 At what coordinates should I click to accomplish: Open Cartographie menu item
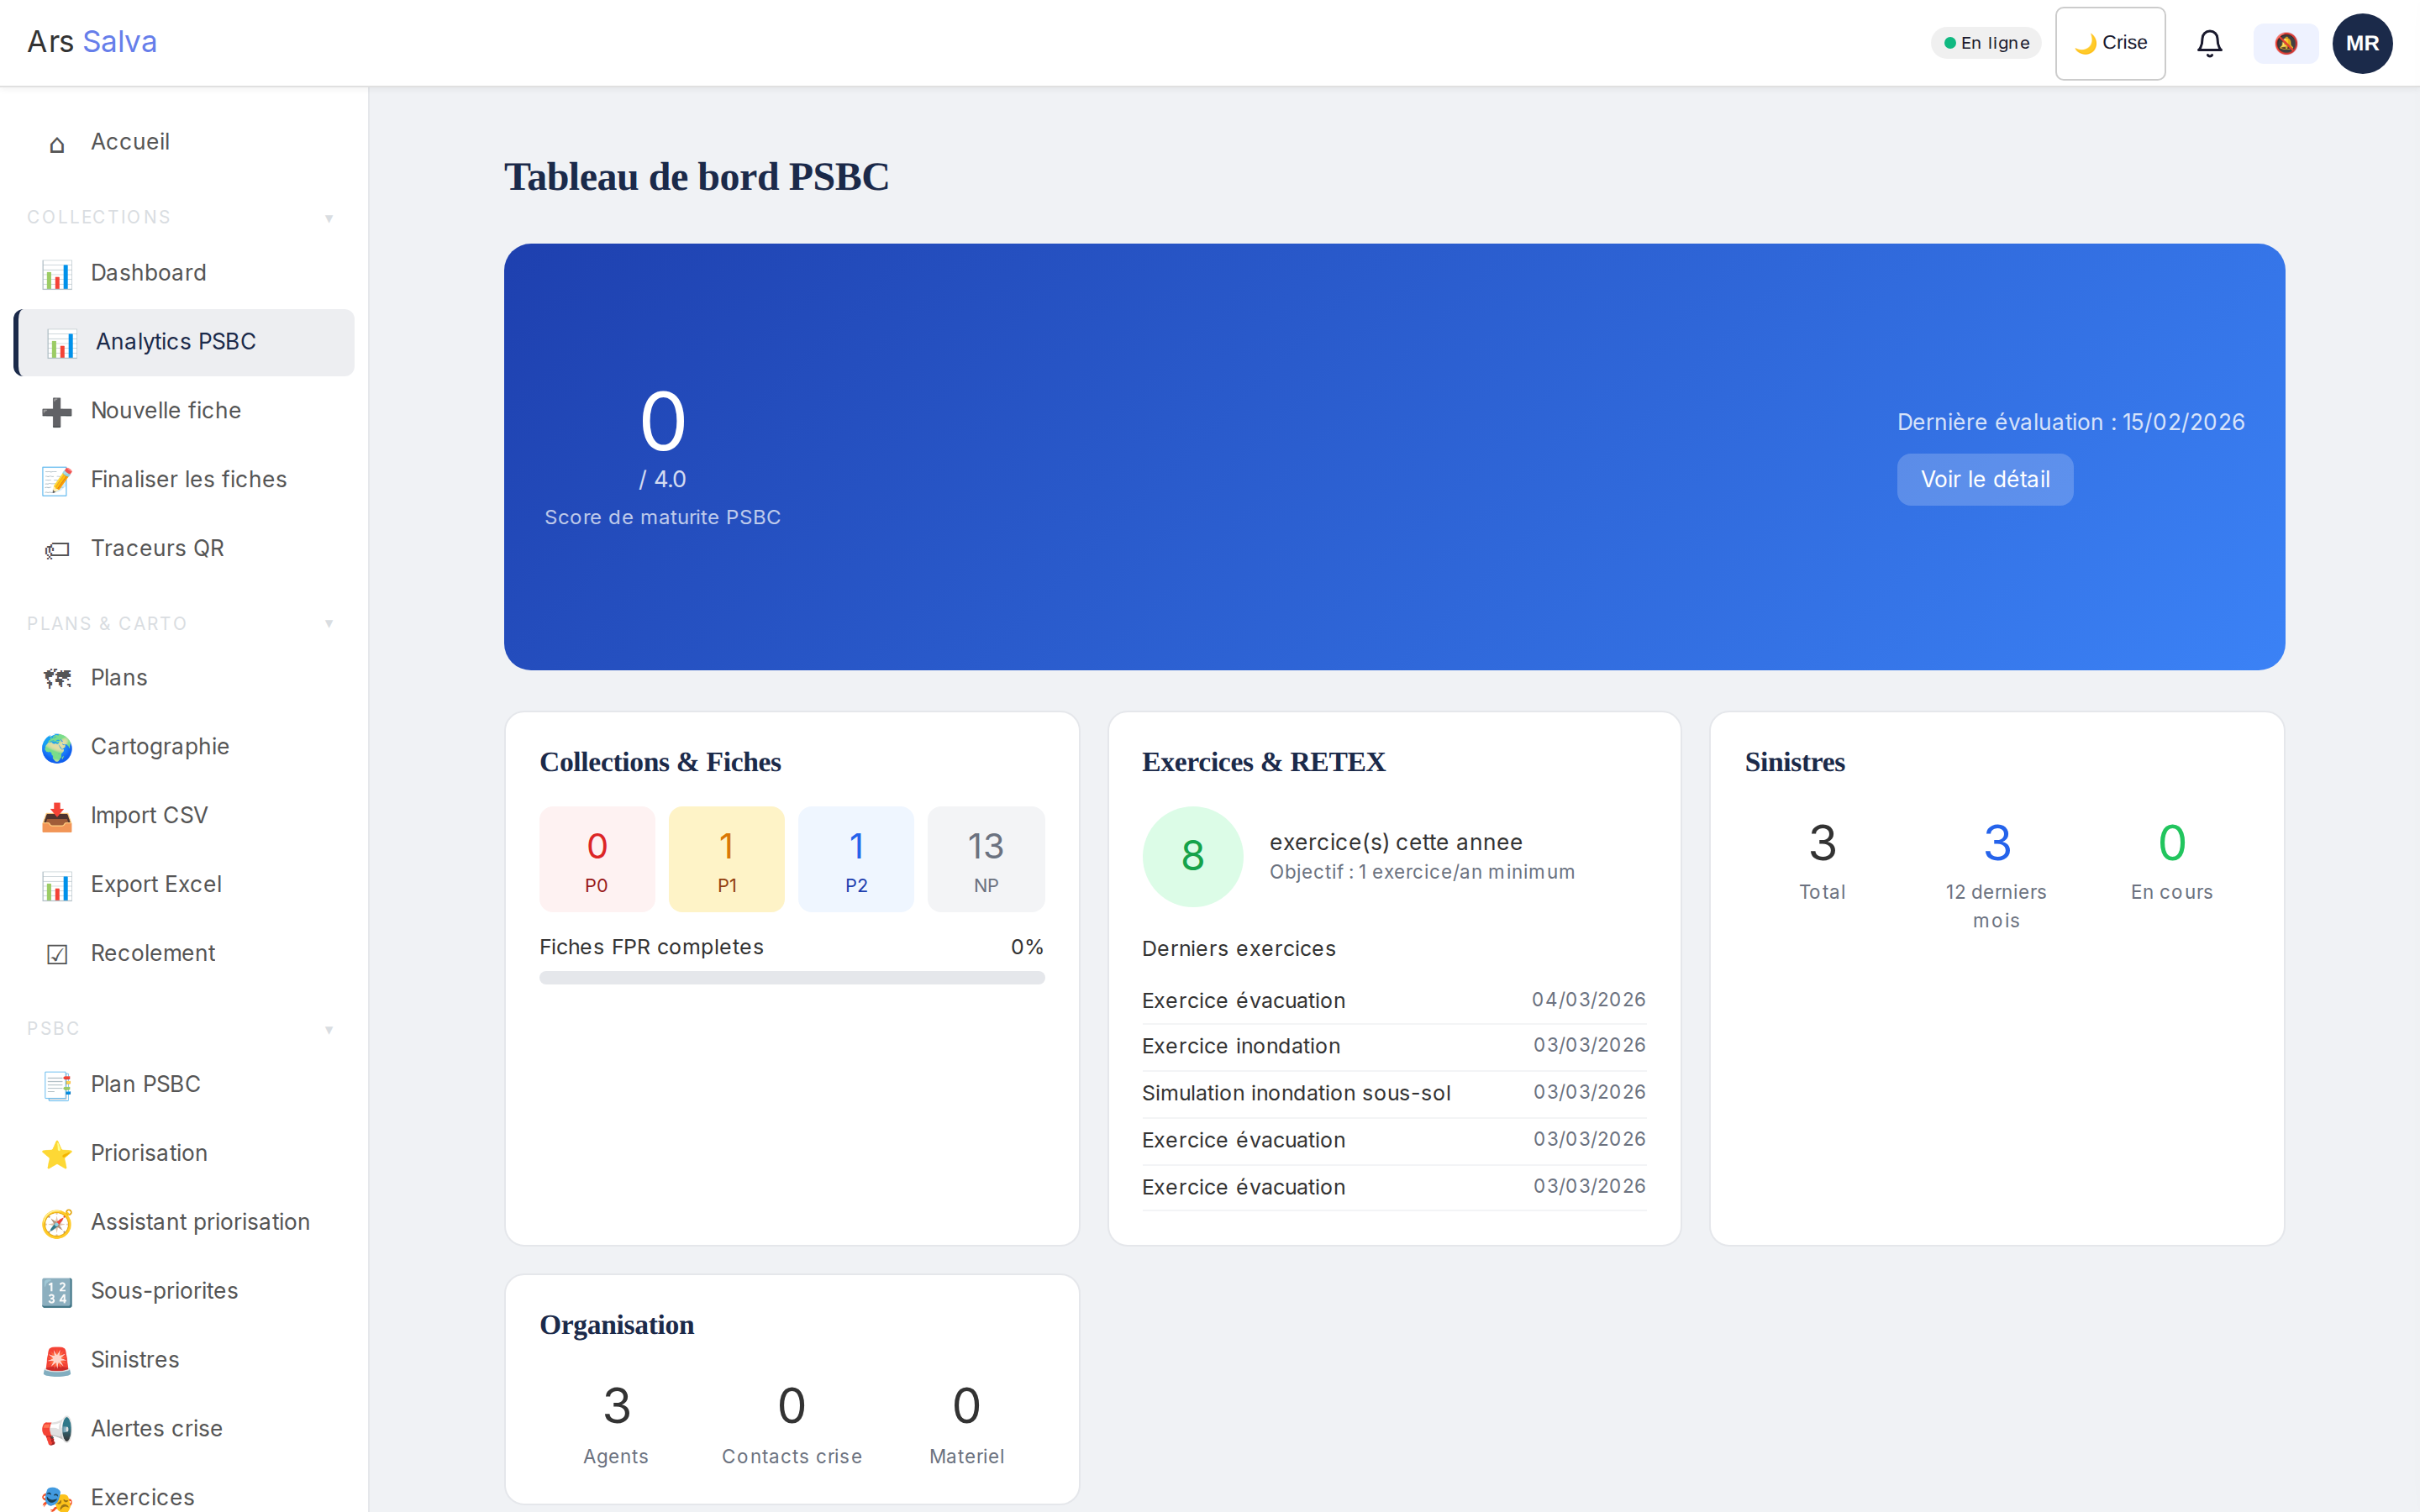(x=184, y=747)
